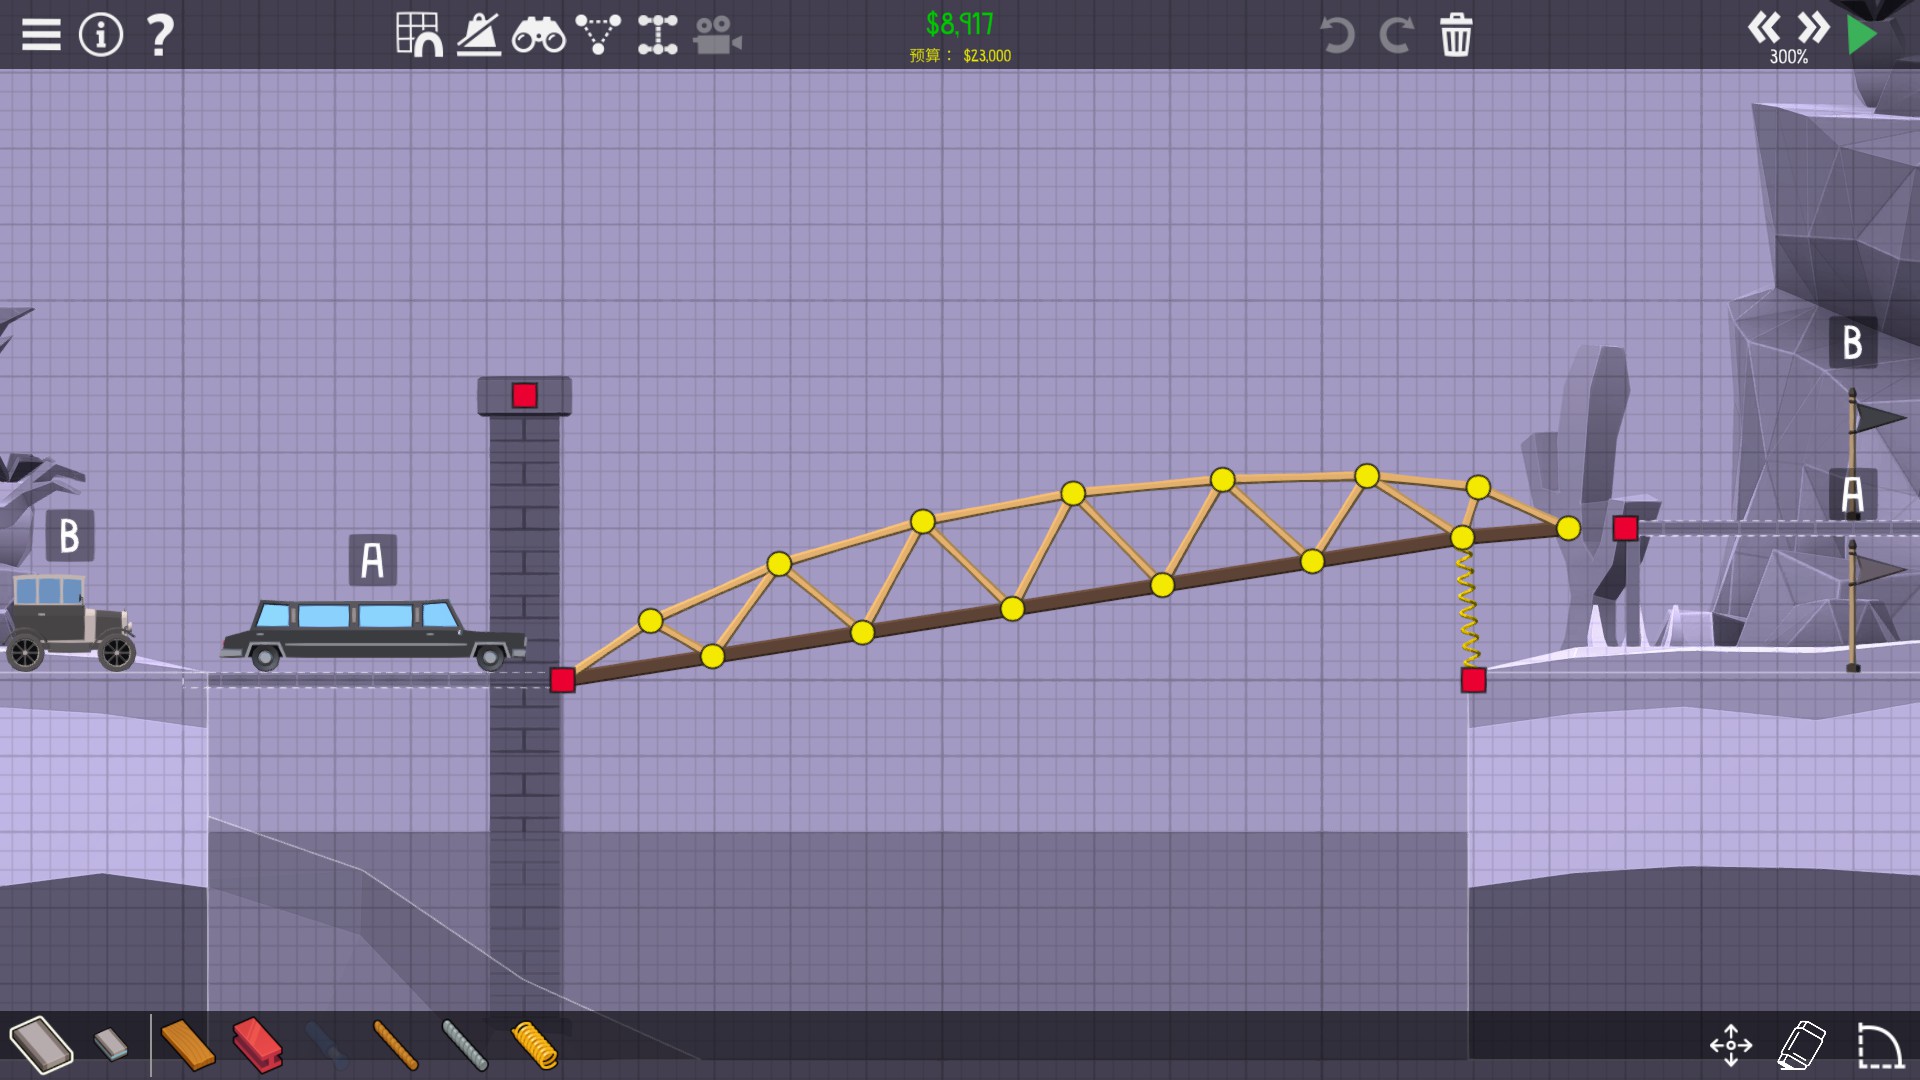Open the hamburger main menu
This screenshot has height=1080, width=1920.
(41, 35)
